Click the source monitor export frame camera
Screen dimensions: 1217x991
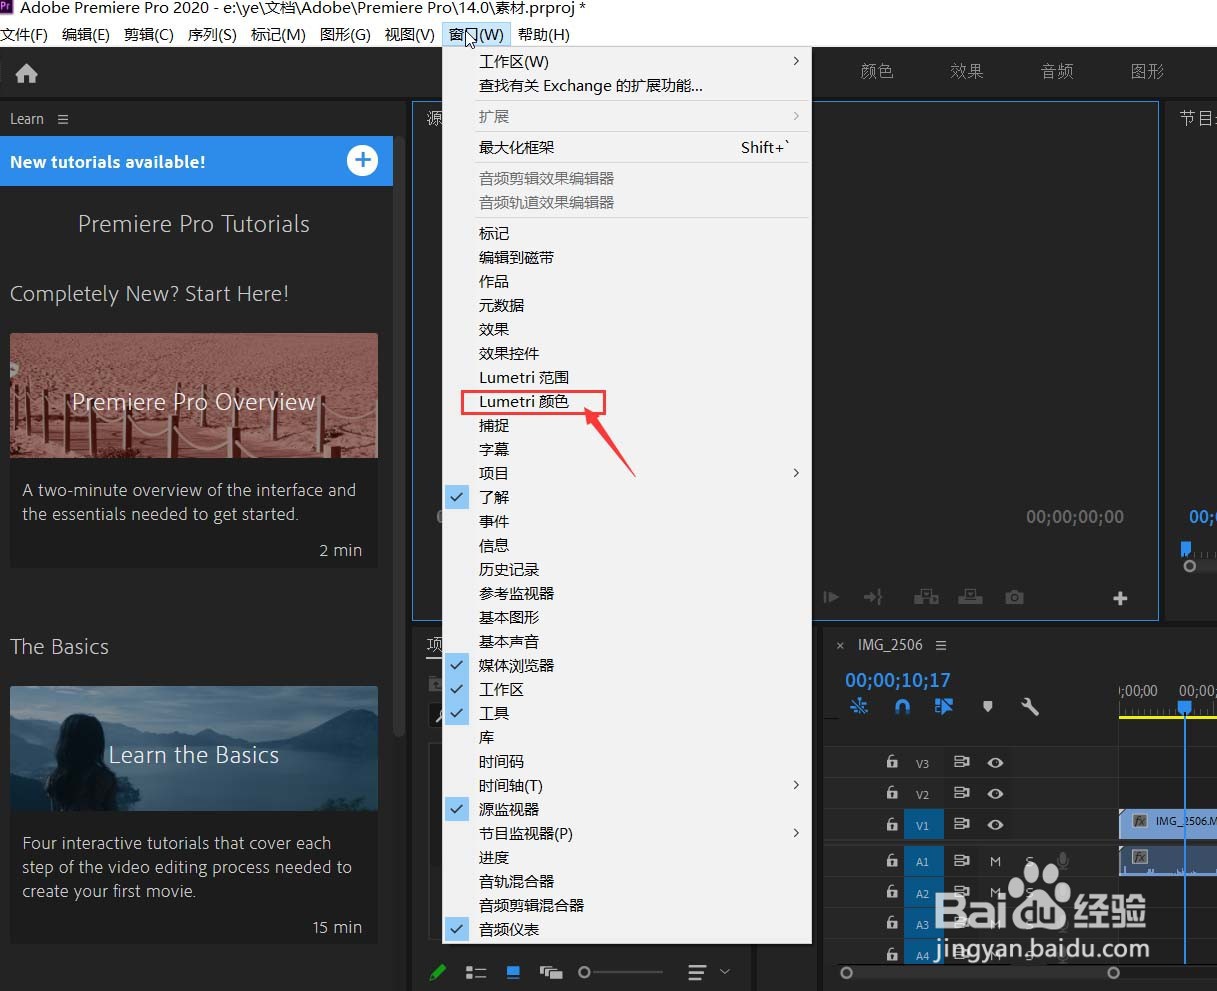pyautogui.click(x=1014, y=597)
